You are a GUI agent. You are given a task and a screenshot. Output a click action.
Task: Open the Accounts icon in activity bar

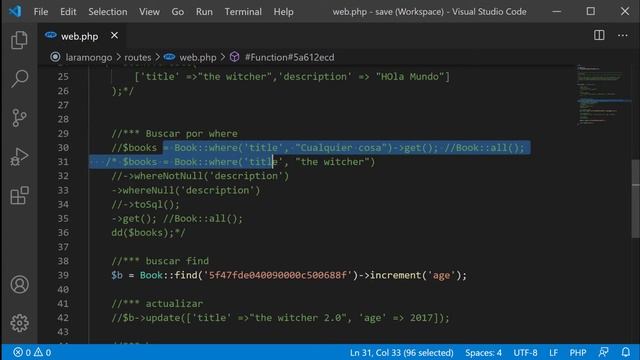pyautogui.click(x=19, y=284)
